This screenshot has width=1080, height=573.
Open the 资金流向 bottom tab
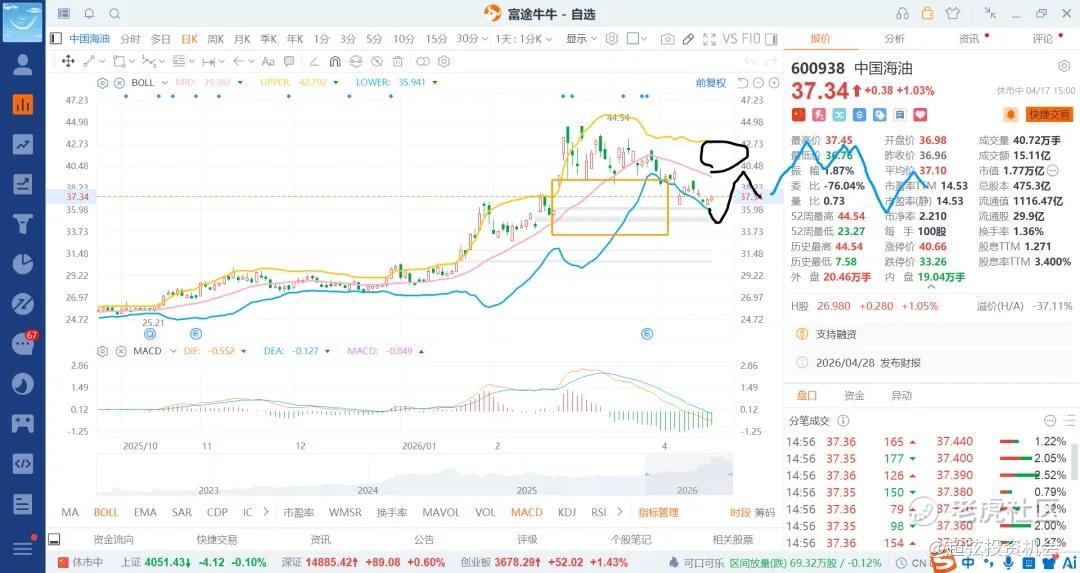click(x=114, y=540)
